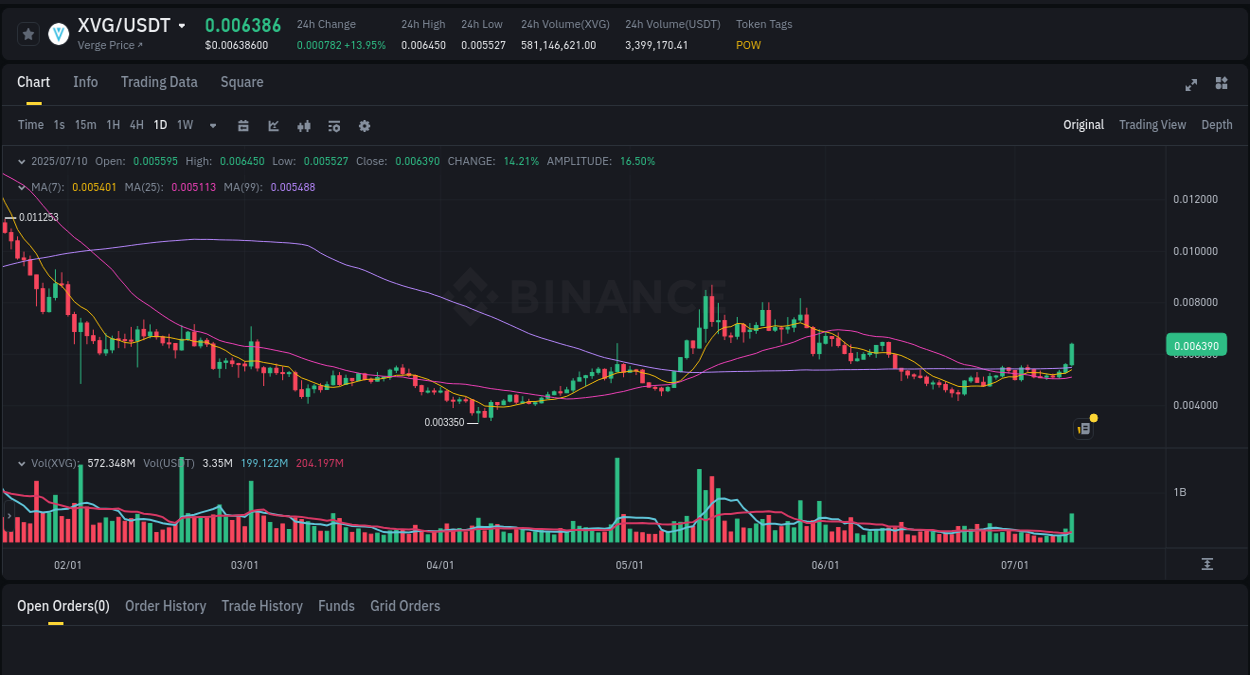This screenshot has width=1250, height=675.
Task: Switch to the Trading Data tab
Action: [159, 82]
